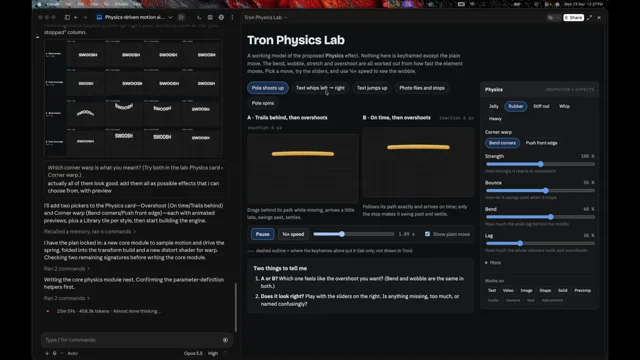Viewport: 640px width, 360px height.
Task: Click the Strength slider handle
Action: tap(540, 164)
